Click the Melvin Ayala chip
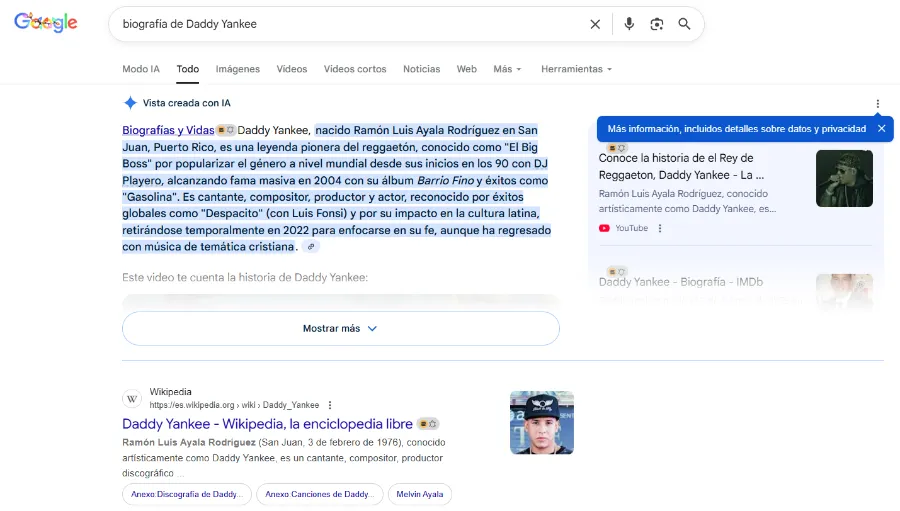 420,494
